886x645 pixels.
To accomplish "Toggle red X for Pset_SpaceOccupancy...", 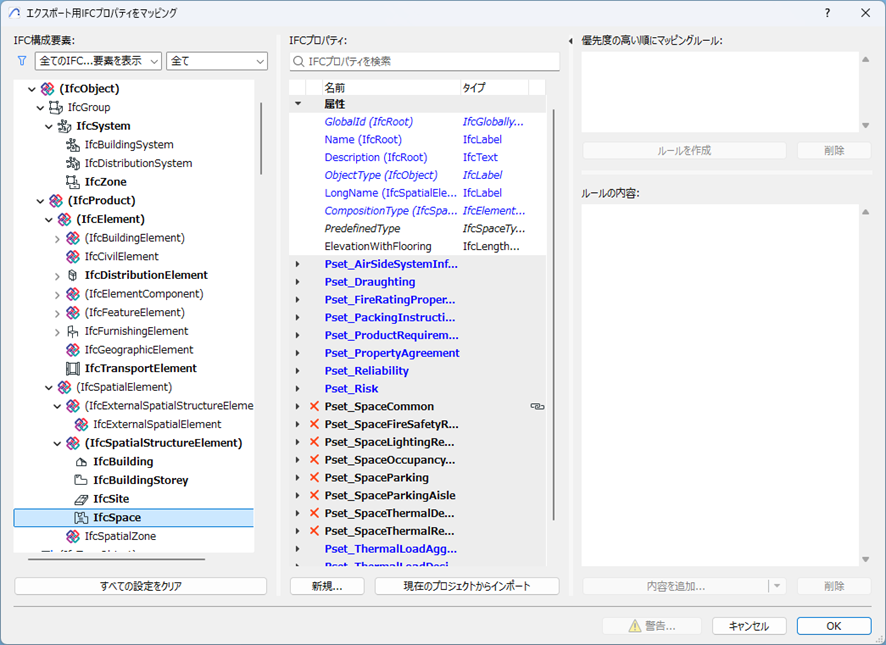I will [x=314, y=460].
